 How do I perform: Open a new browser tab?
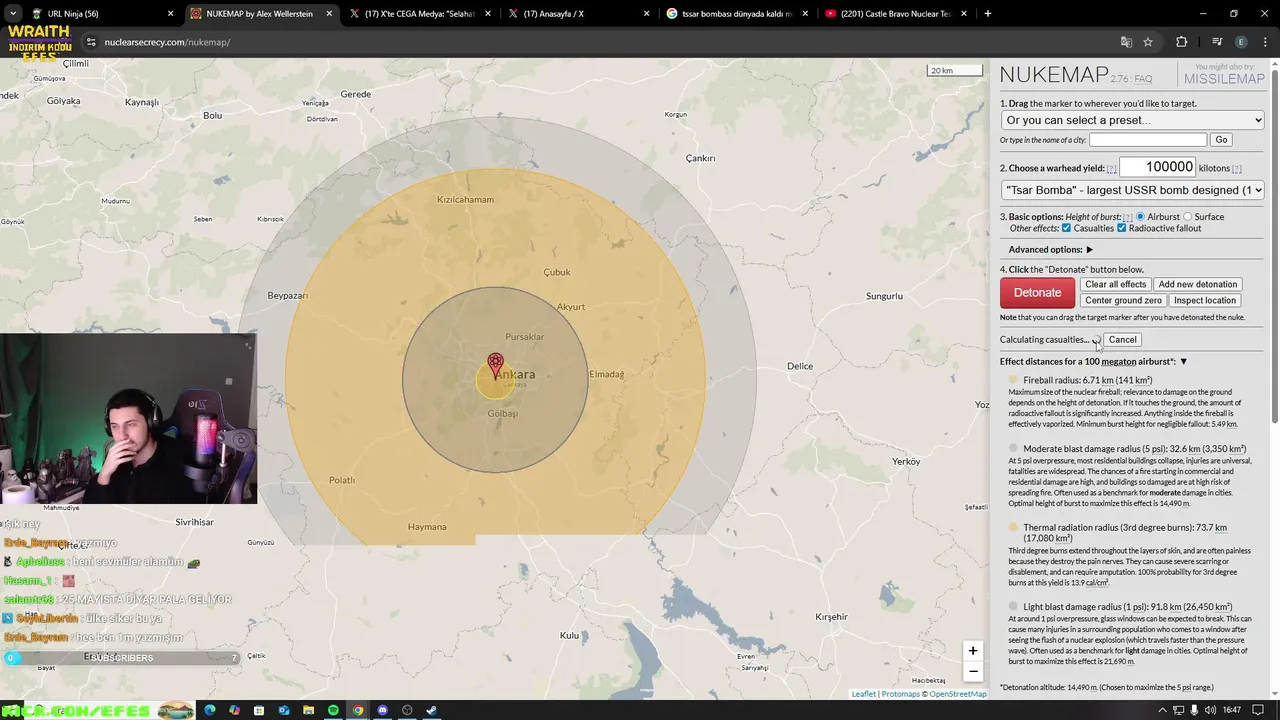(987, 14)
